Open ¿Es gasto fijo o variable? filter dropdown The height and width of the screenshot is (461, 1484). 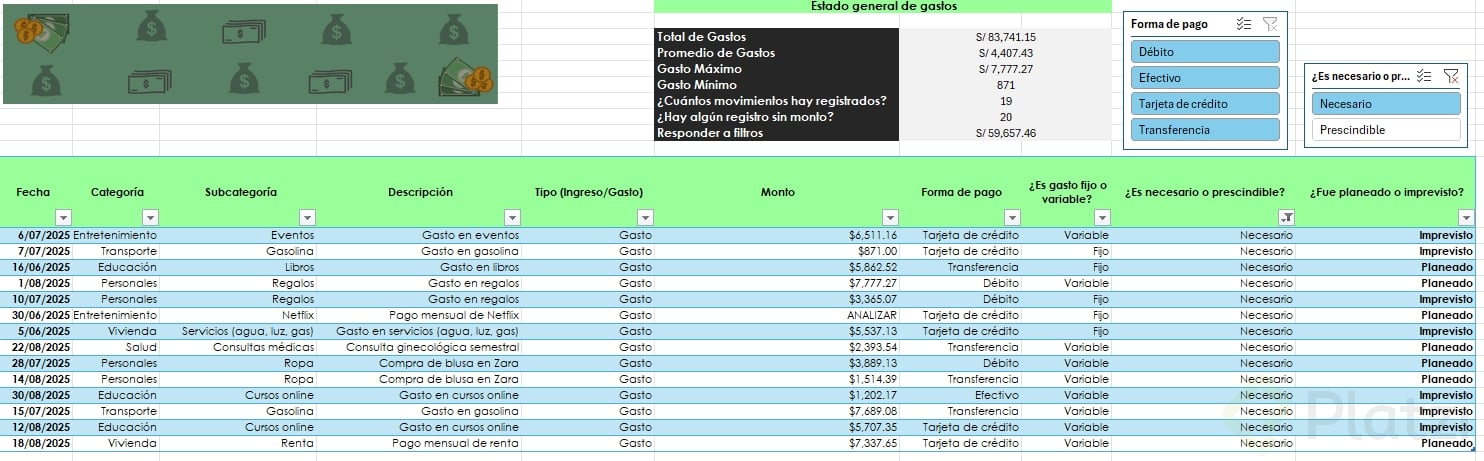click(x=1102, y=217)
